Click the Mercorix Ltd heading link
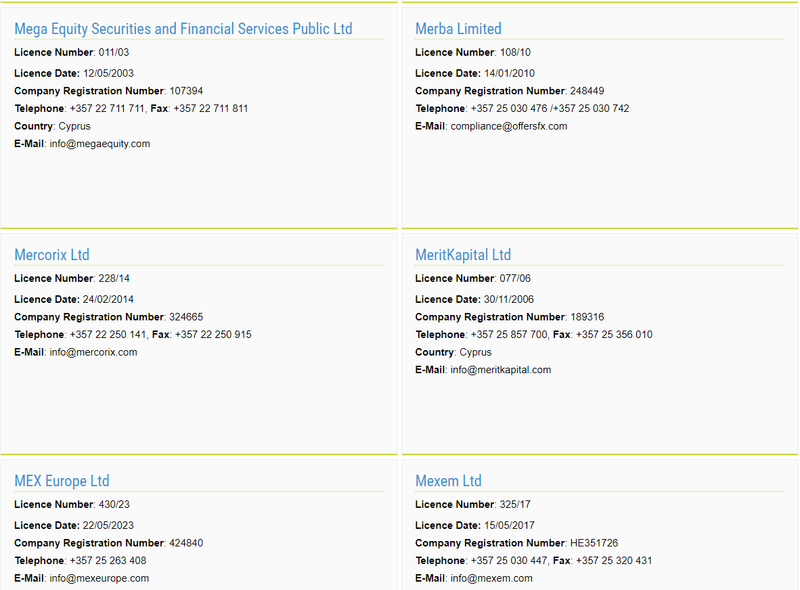Viewport: 800px width, 590px height. pos(52,255)
